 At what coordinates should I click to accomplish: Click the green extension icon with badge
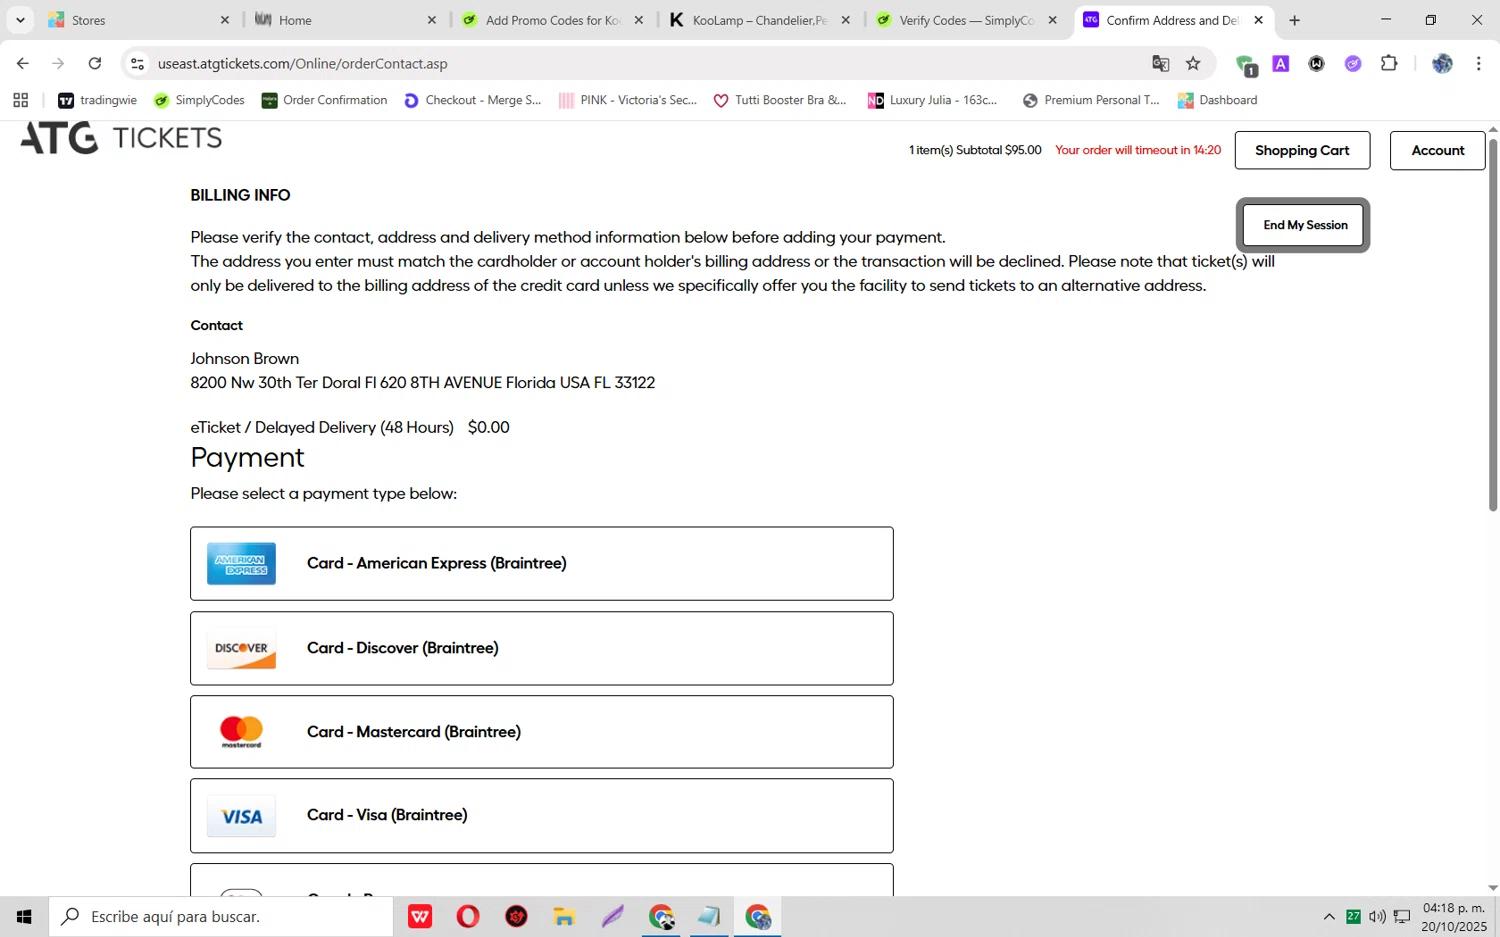[x=1245, y=65]
